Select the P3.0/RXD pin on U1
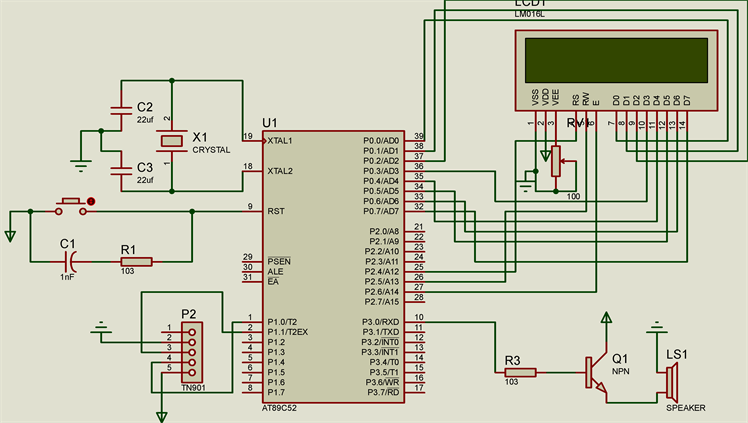The image size is (748, 423). (381, 322)
